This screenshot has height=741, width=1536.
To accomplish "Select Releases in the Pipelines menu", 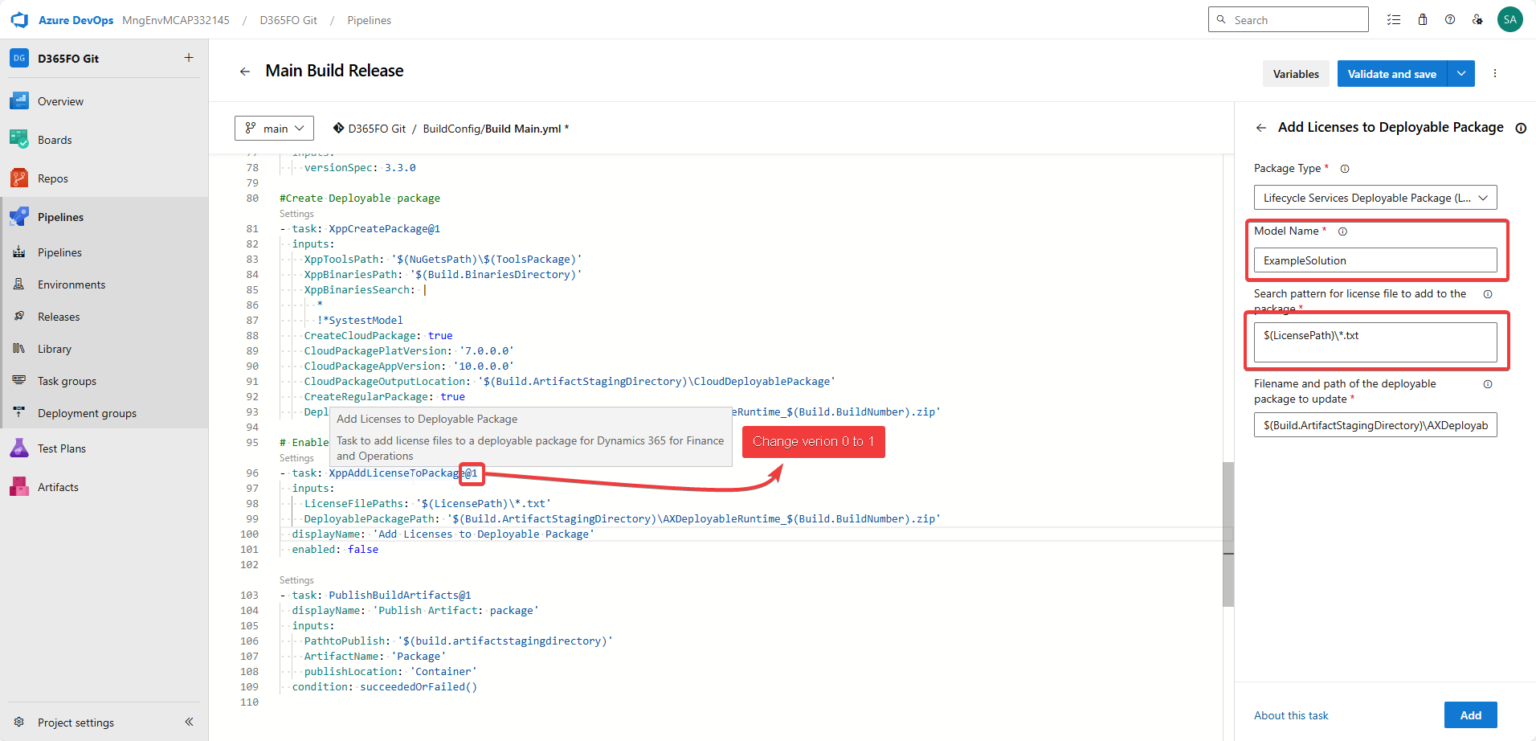I will point(59,317).
